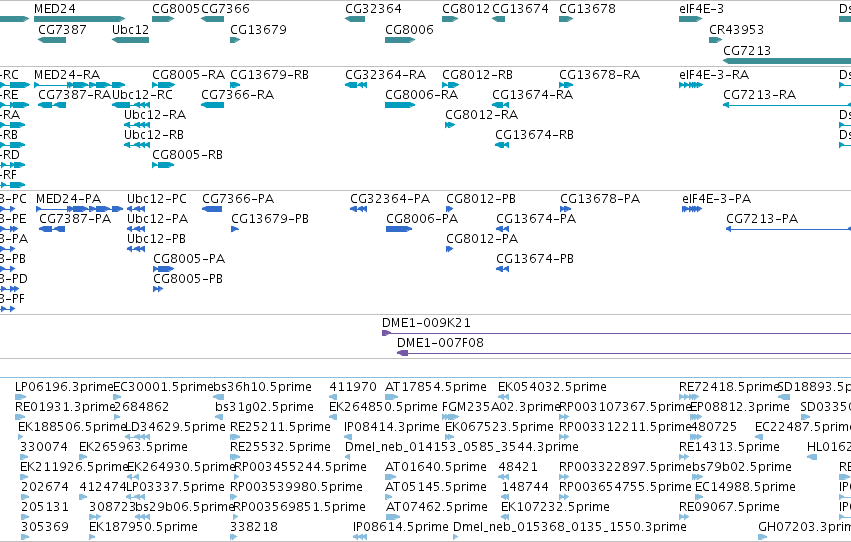Select the CG13674-RB transcript glyph
Image resolution: width=851 pixels, height=542 pixels.
point(502,145)
